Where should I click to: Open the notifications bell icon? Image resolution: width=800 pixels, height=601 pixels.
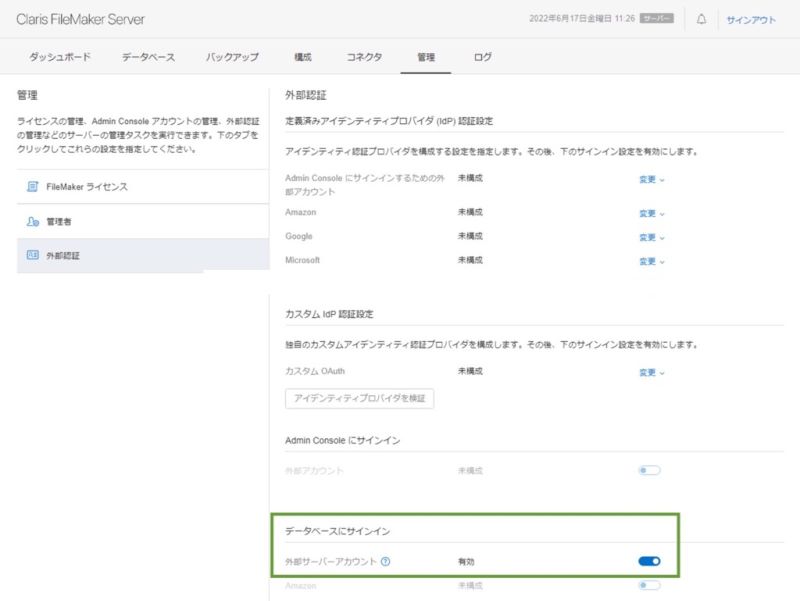pyautogui.click(x=702, y=19)
